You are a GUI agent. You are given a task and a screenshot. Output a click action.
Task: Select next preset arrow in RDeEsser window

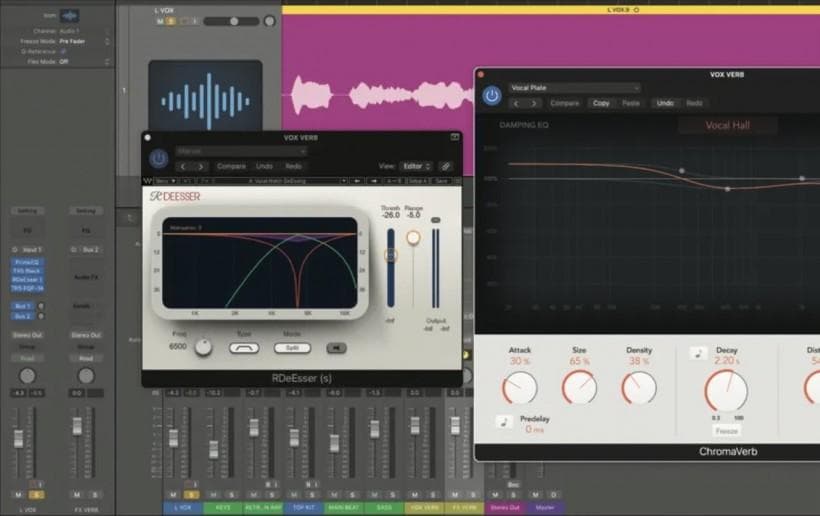click(x=201, y=166)
